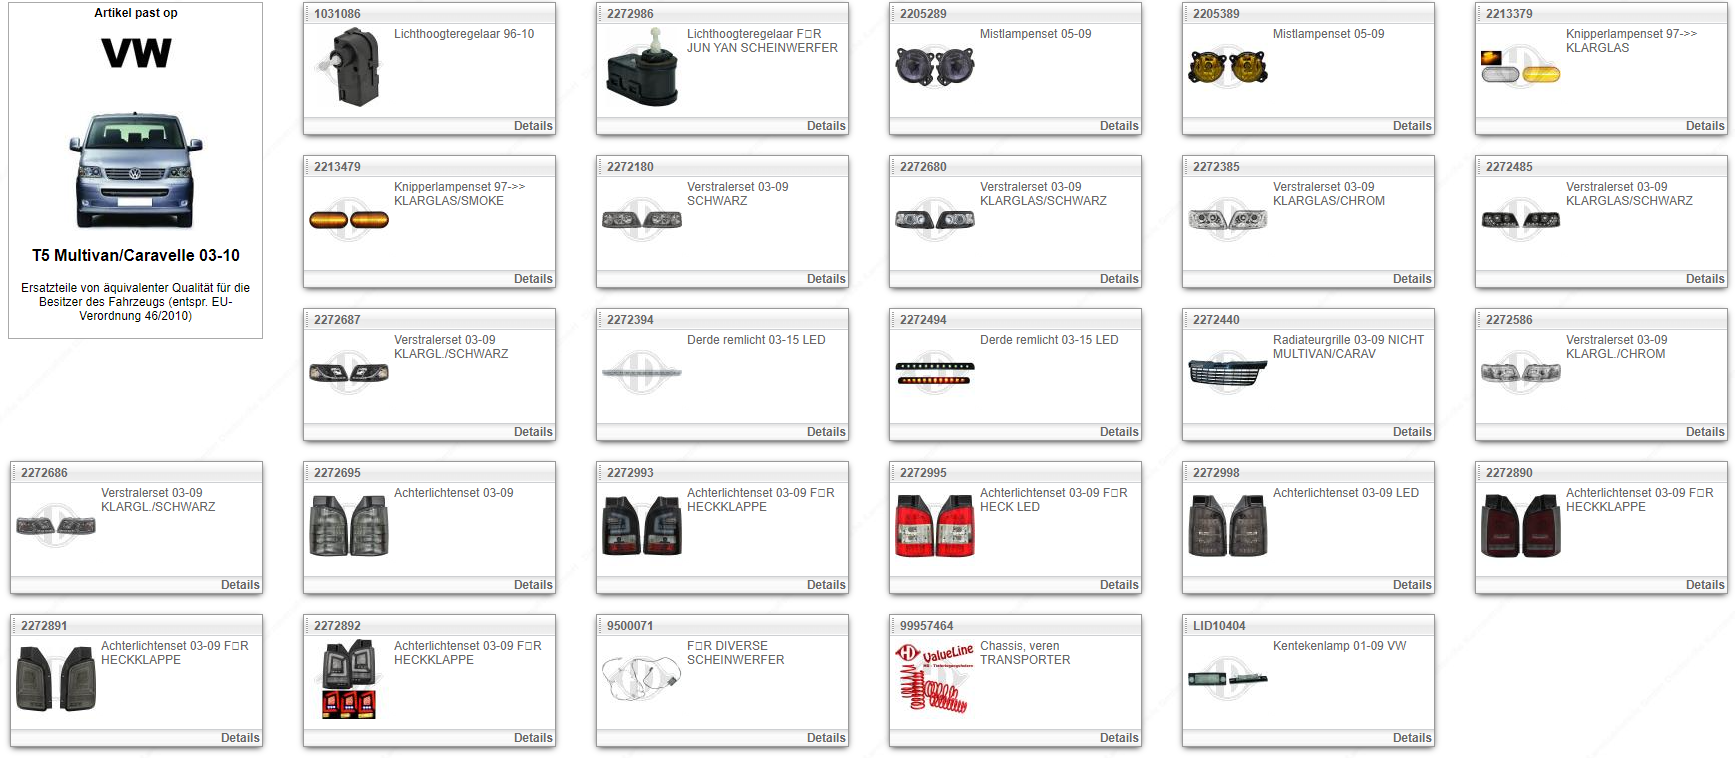The width and height of the screenshot is (1735, 758).
Task: Click the radiator grille thumbnail 2272440
Action: click(x=1227, y=372)
